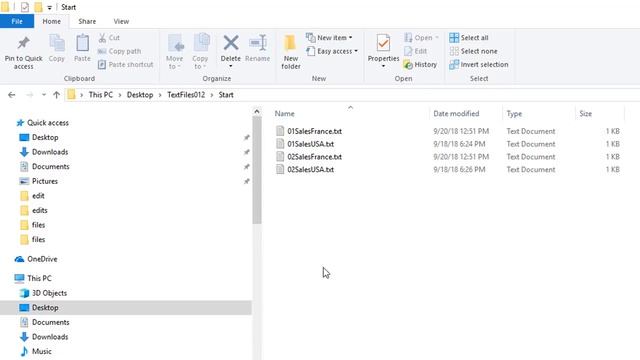Open the Easy access dropdown
640x360 pixels.
(x=332, y=51)
